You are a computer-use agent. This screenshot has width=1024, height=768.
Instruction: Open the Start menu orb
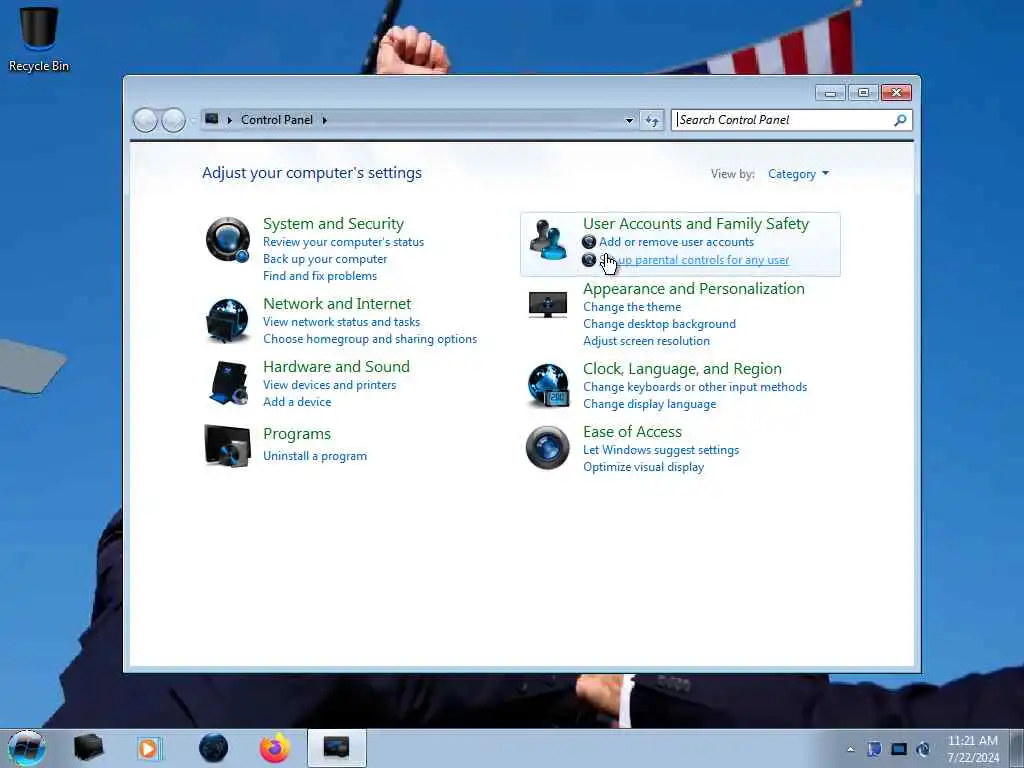[x=27, y=748]
